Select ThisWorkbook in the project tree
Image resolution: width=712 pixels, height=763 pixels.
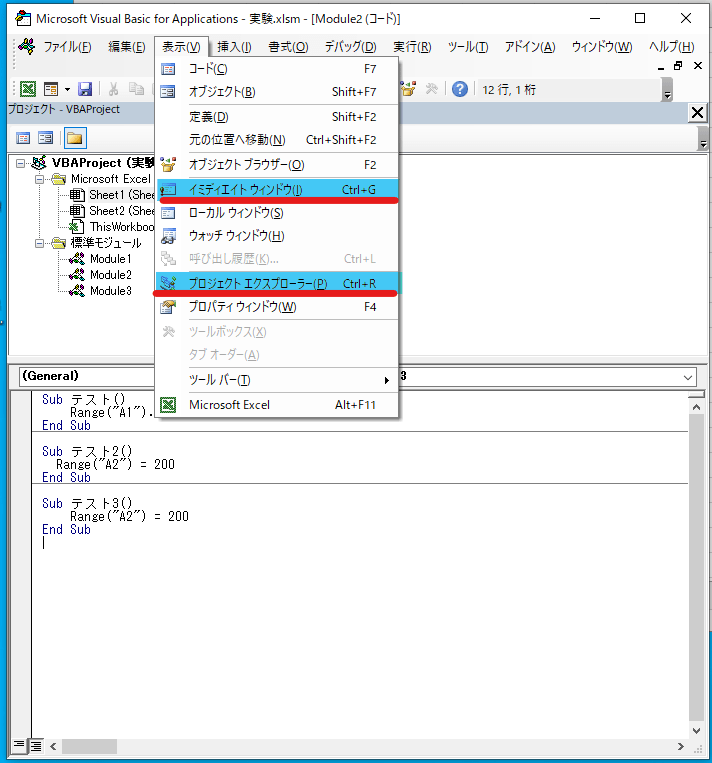[x=121, y=227]
